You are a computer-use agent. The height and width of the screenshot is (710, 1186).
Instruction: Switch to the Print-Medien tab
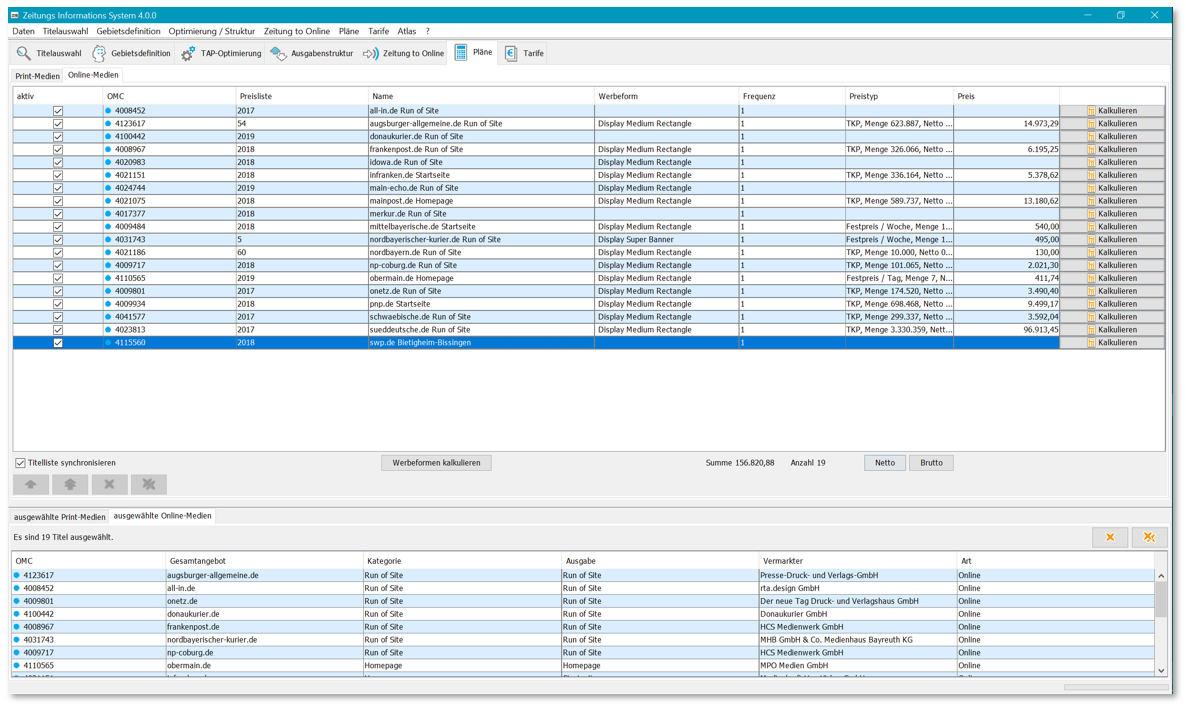pos(37,76)
